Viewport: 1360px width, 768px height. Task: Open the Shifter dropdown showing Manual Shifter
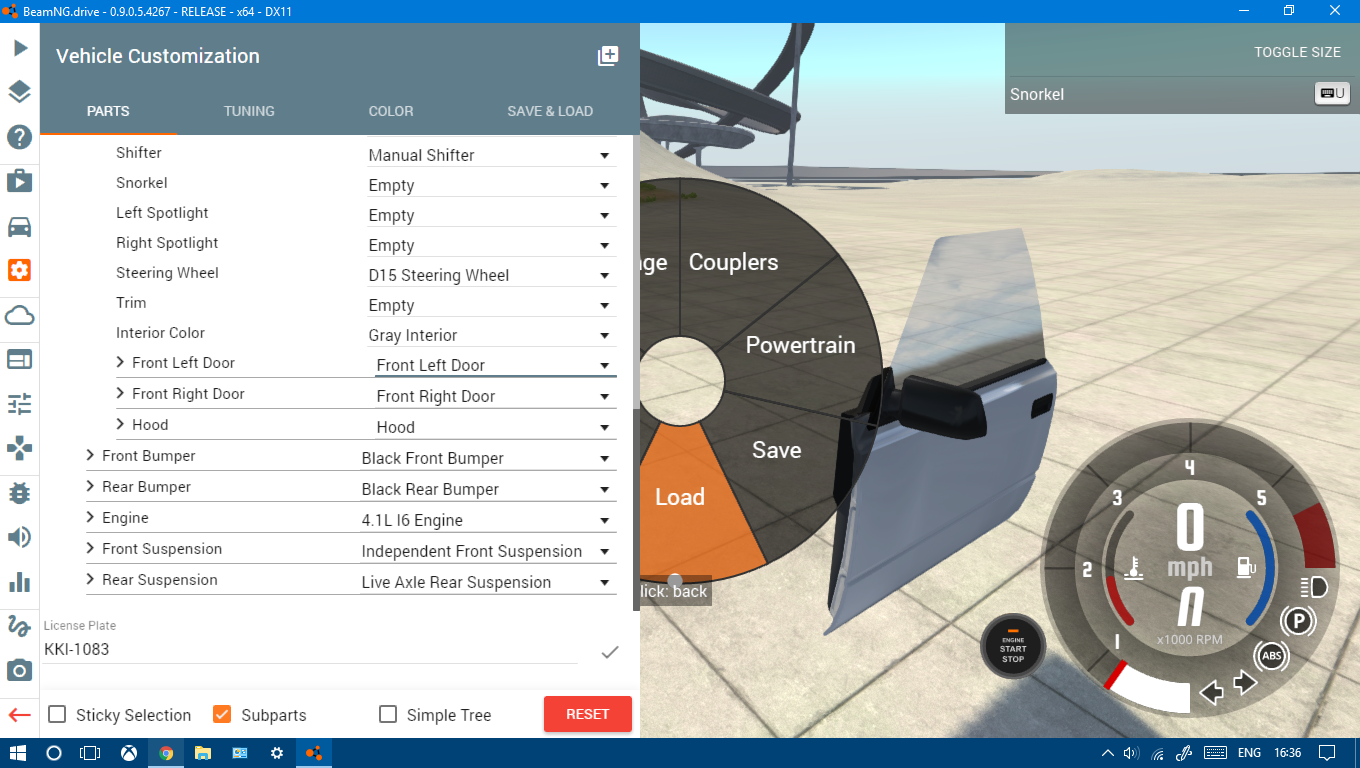pos(491,155)
